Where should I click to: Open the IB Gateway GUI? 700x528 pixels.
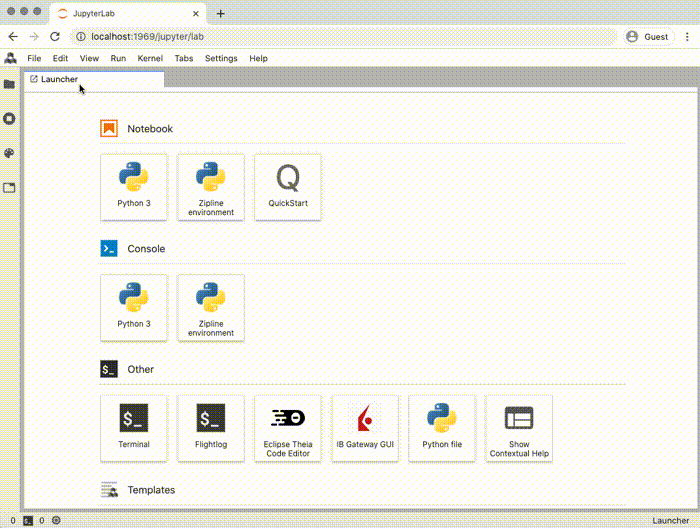point(365,428)
